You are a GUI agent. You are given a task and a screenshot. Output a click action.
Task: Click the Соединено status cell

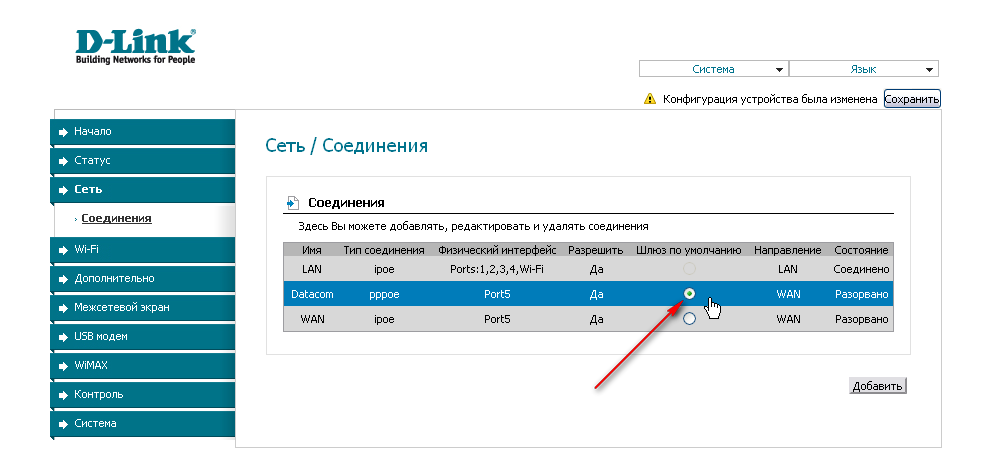[x=861, y=269]
